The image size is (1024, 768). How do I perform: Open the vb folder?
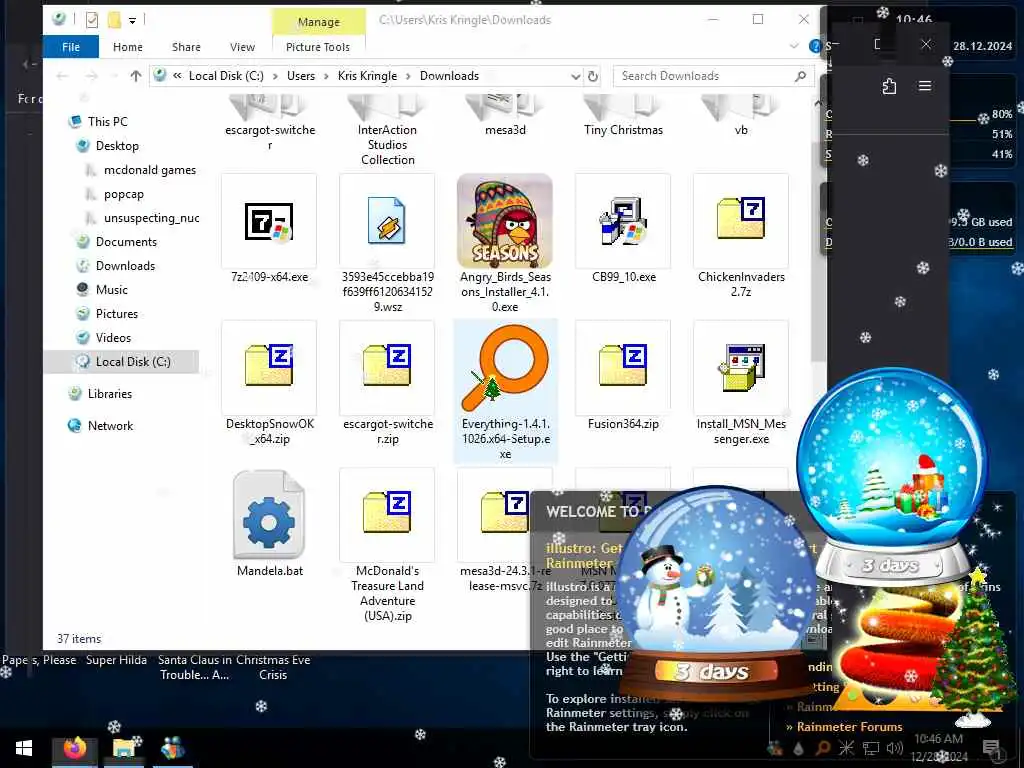point(741,116)
